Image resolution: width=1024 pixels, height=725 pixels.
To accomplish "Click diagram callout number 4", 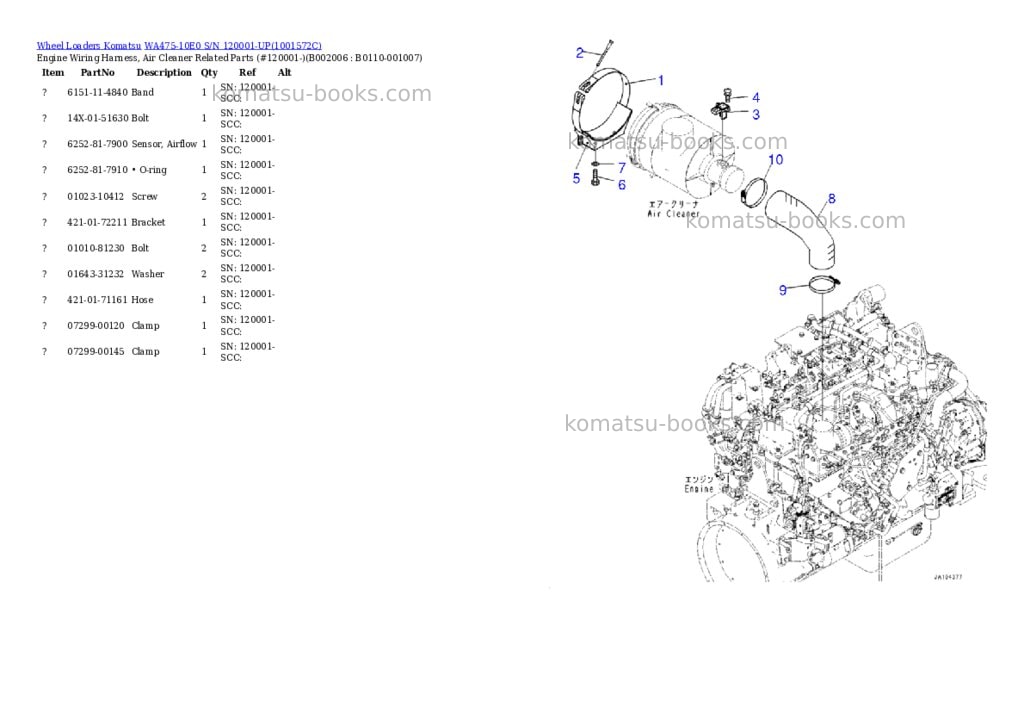I will [756, 97].
